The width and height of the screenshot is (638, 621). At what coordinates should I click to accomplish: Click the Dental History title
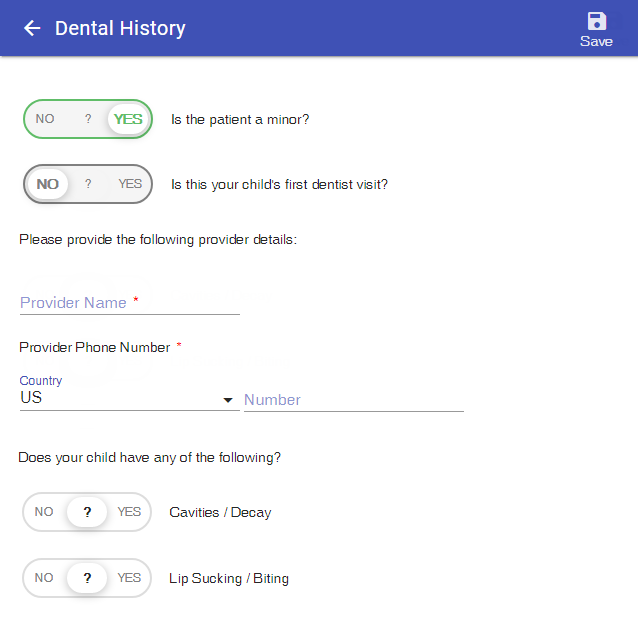coord(120,28)
